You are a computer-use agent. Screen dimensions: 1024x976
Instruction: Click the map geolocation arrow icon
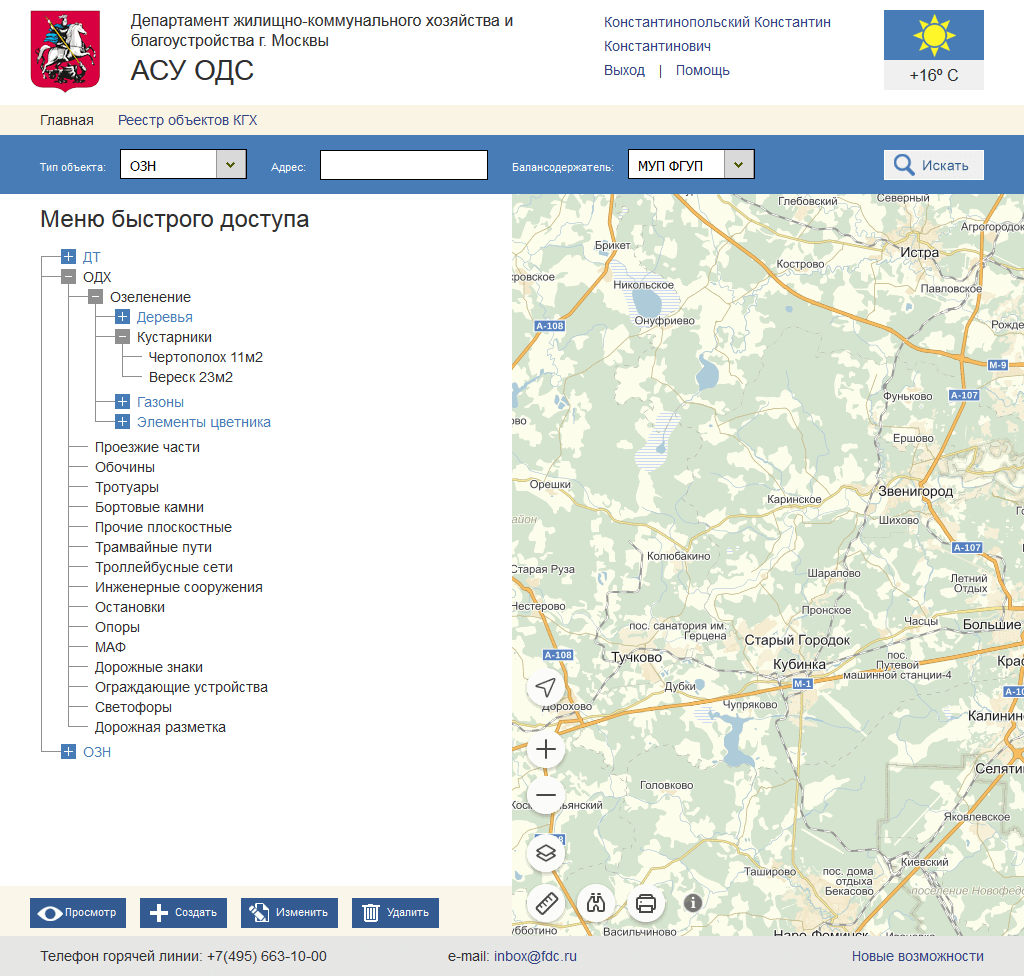coord(546,688)
